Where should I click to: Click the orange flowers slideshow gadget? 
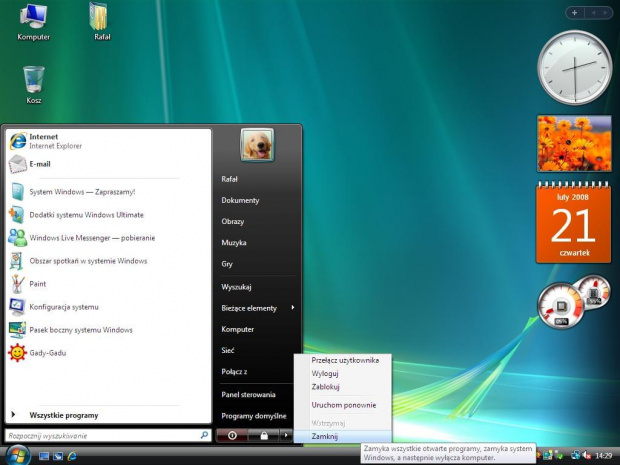[574, 143]
